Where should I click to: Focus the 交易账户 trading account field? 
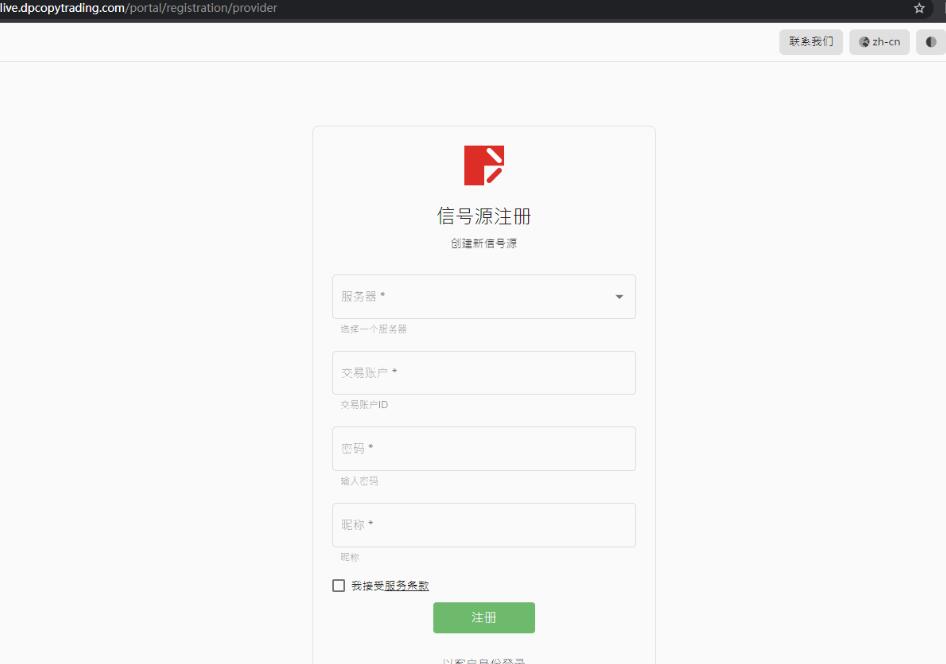484,373
